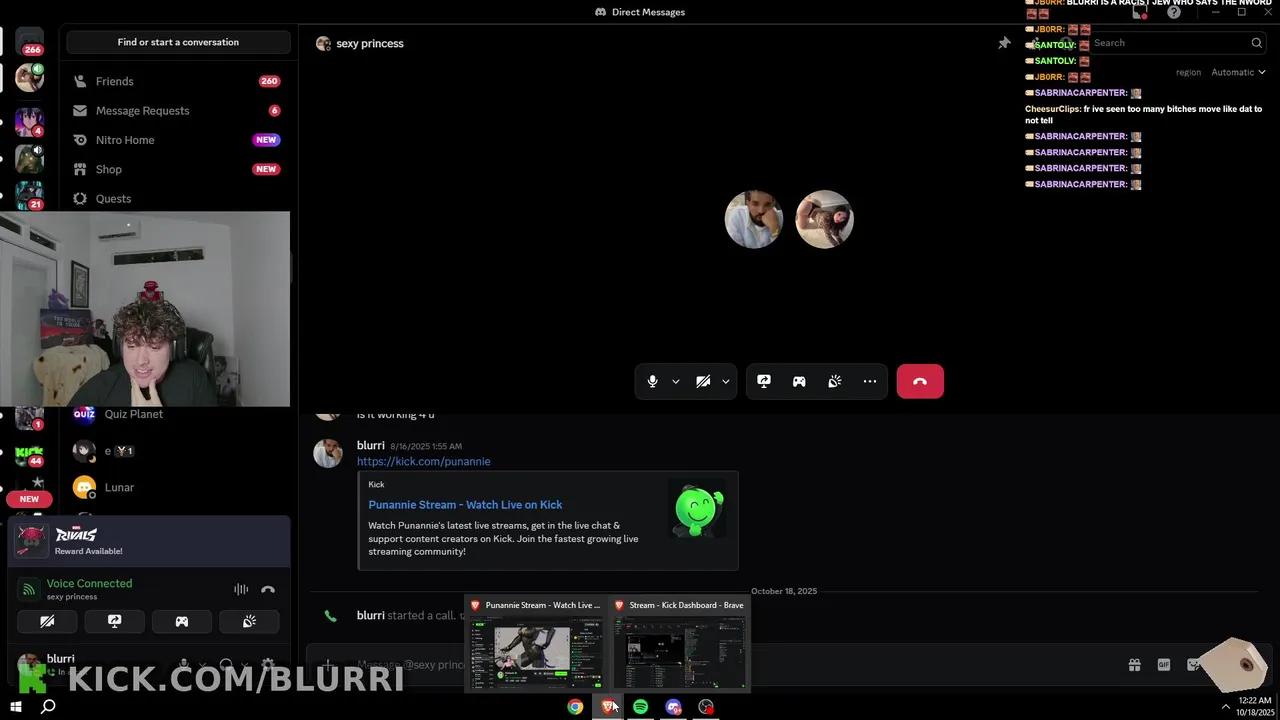Mute the microphone in the call controls
The width and height of the screenshot is (1280, 720).
(653, 381)
